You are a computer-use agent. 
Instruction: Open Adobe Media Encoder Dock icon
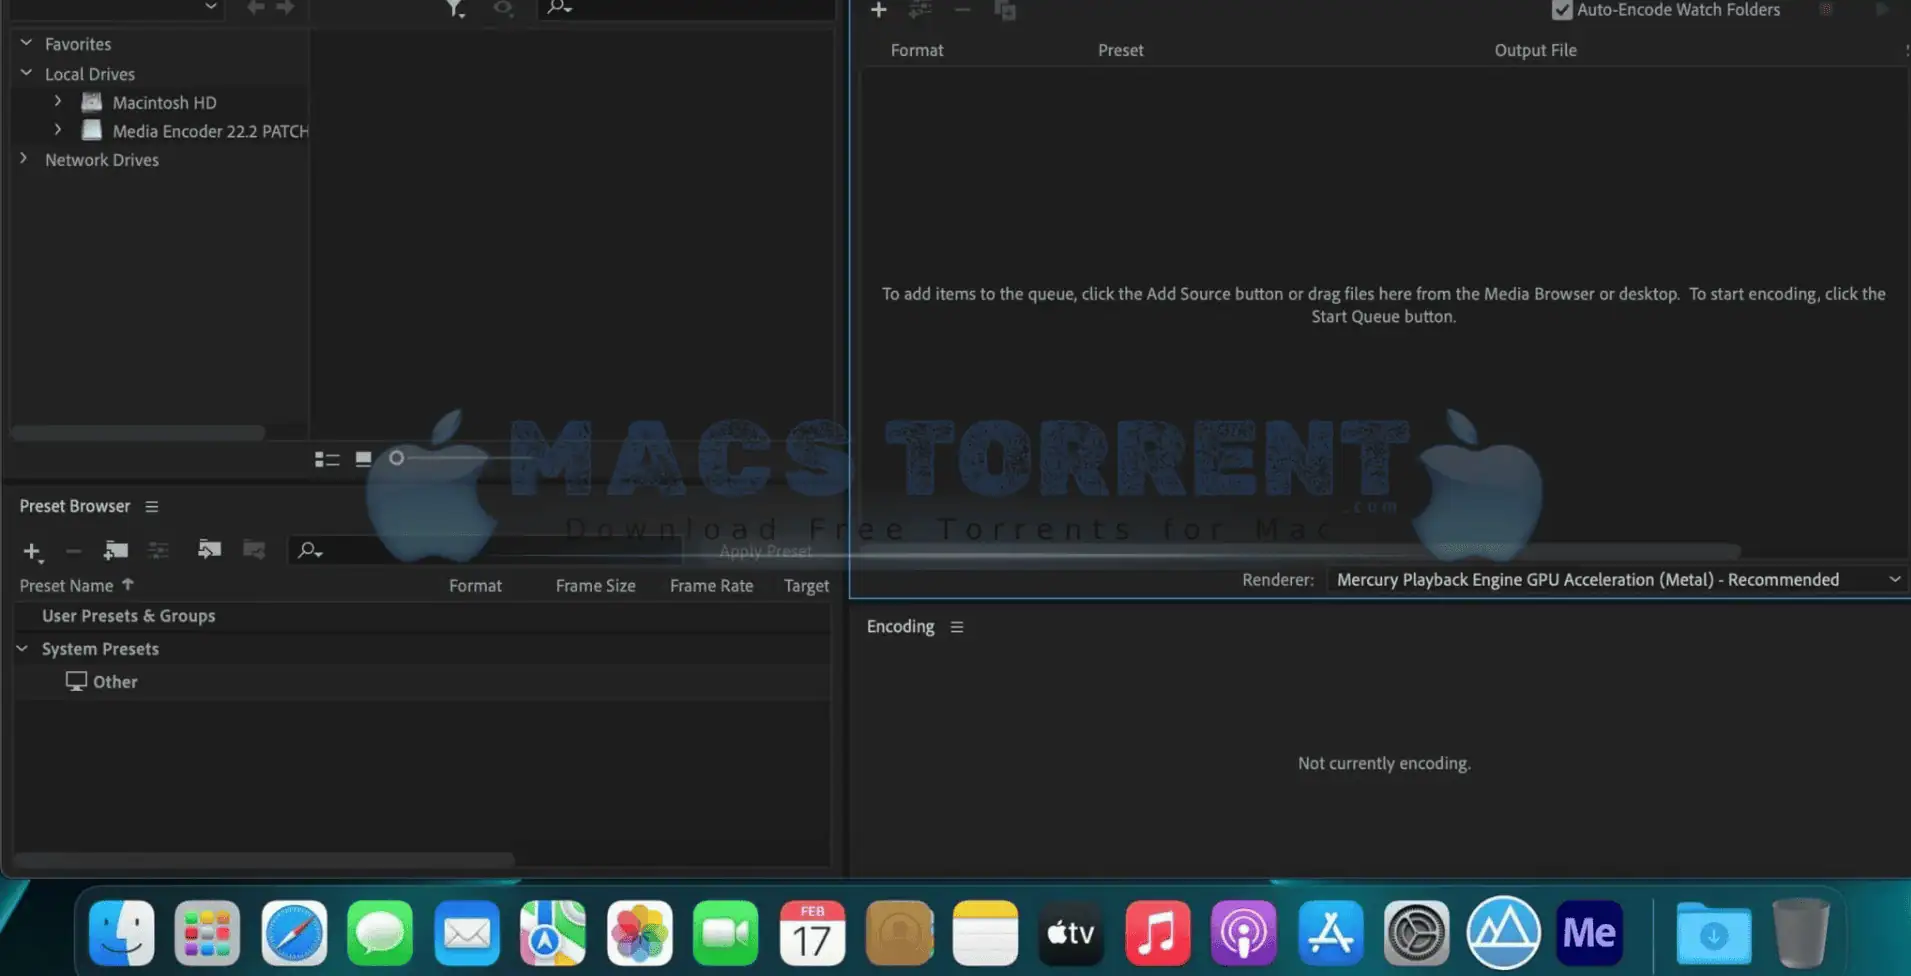click(x=1590, y=933)
